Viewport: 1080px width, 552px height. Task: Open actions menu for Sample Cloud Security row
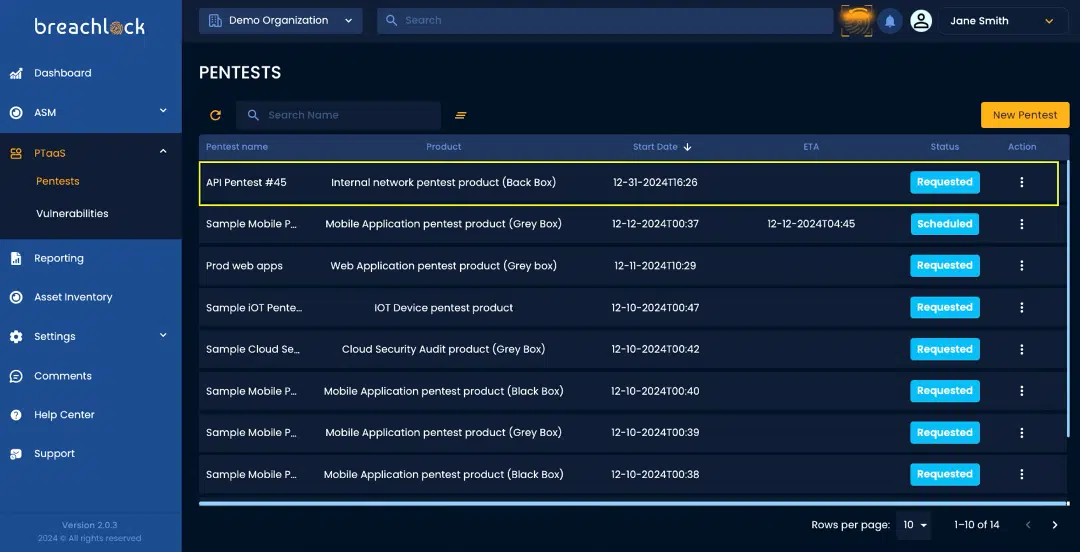click(1021, 349)
